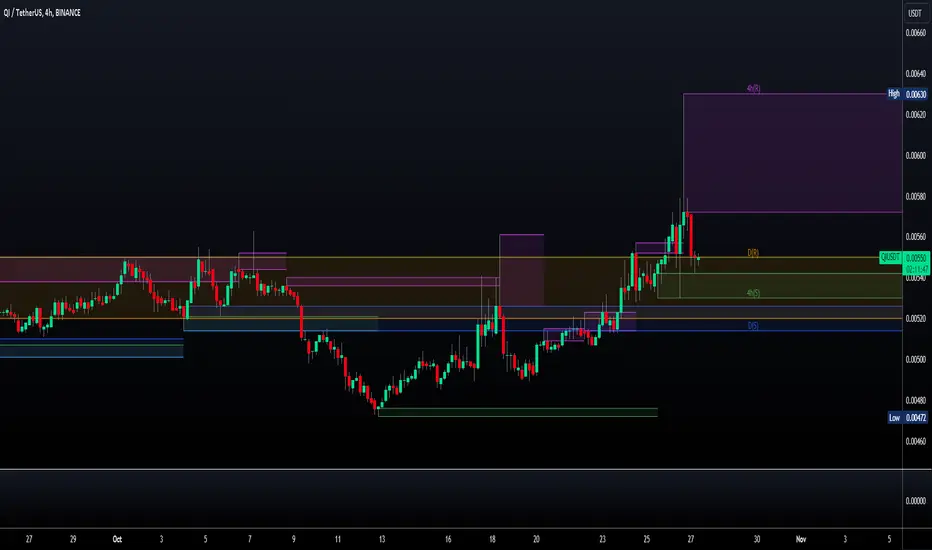
Task: Click the 02:11:47 candle countdown label
Action: (917, 269)
